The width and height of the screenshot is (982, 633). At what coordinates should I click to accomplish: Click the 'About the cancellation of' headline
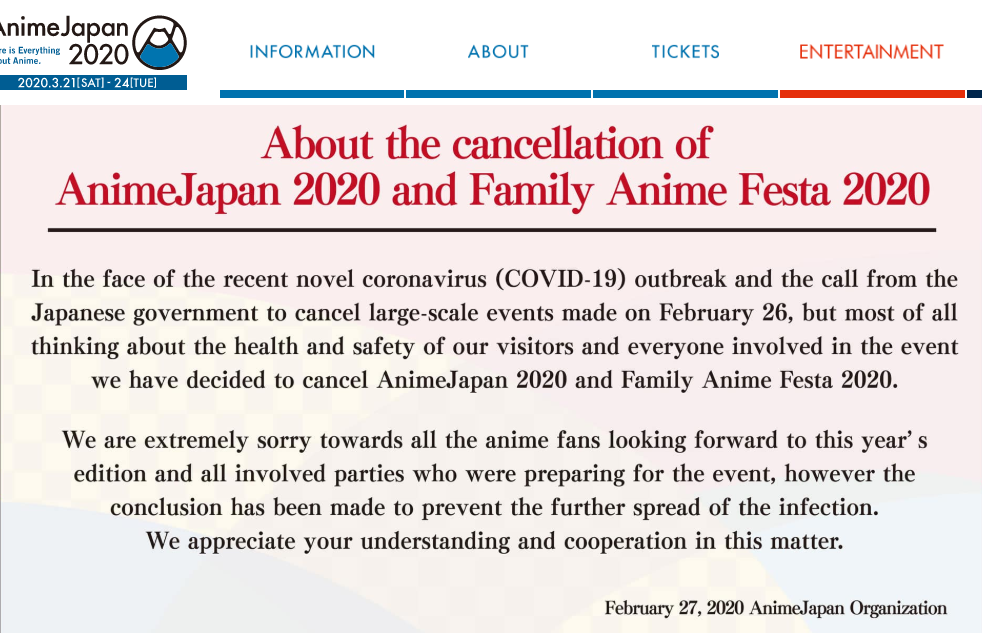(x=487, y=144)
